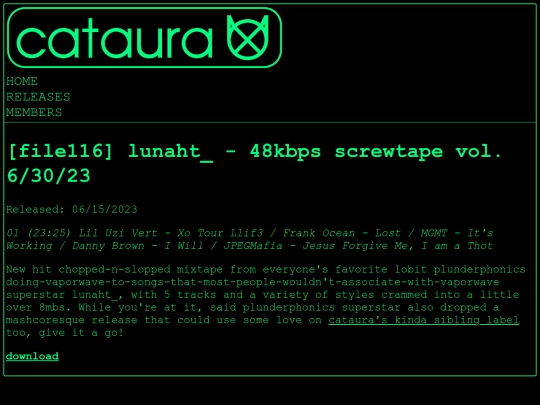Click the "(23:25)" track duration
Viewport: 540px width, 405px height.
49,233
